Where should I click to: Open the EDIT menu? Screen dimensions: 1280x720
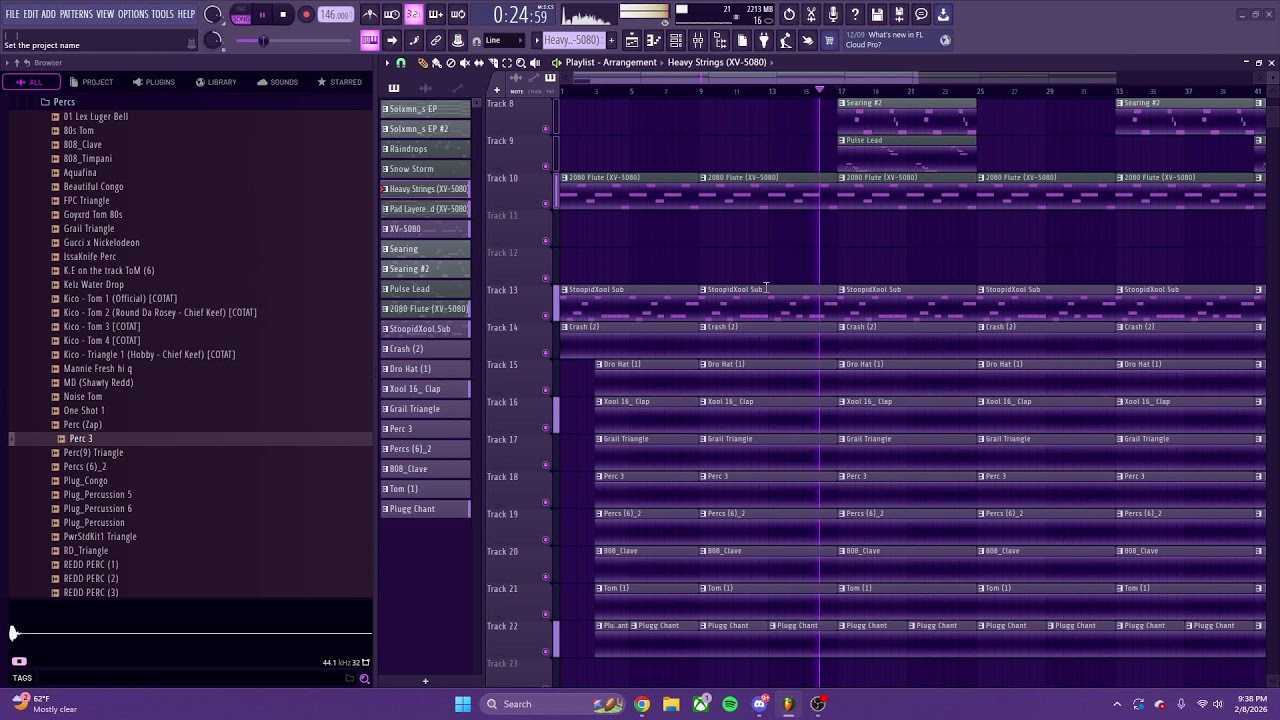pyautogui.click(x=31, y=14)
